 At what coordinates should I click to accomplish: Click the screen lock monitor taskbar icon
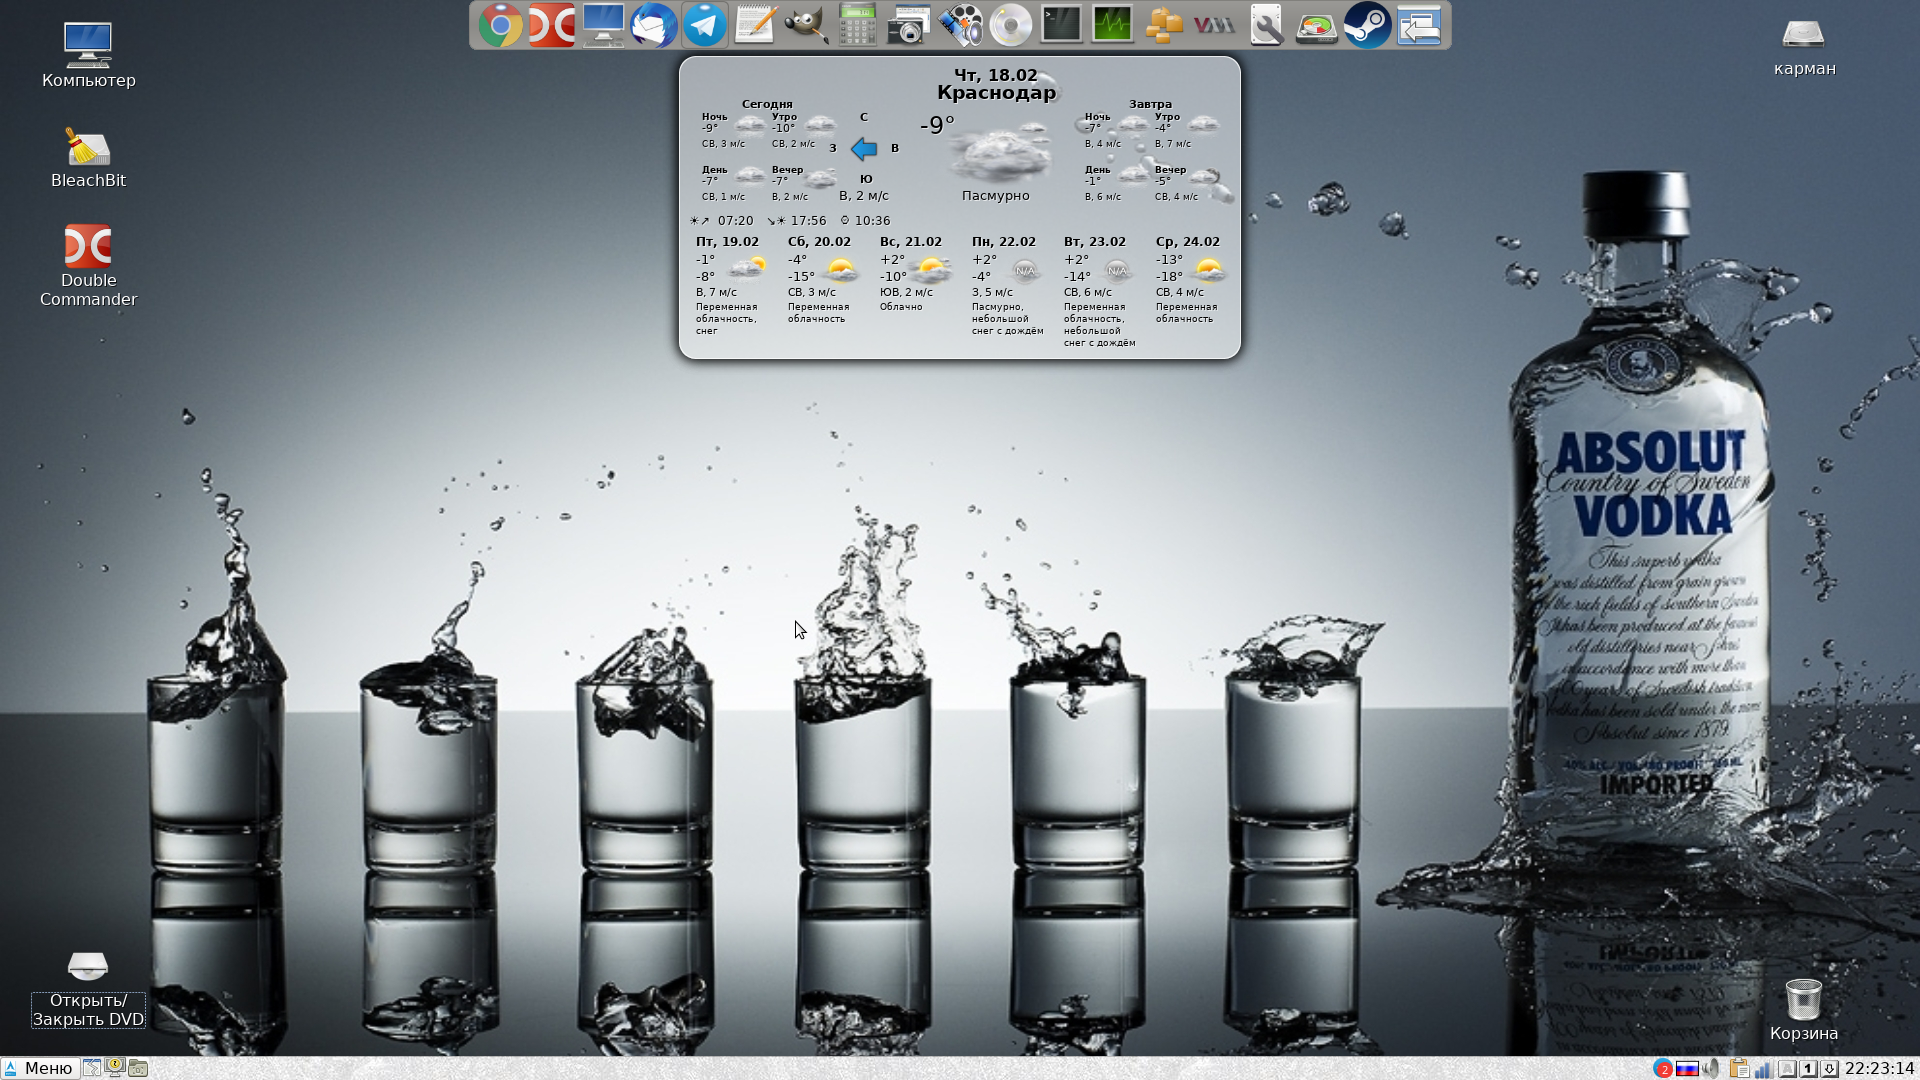click(115, 1068)
